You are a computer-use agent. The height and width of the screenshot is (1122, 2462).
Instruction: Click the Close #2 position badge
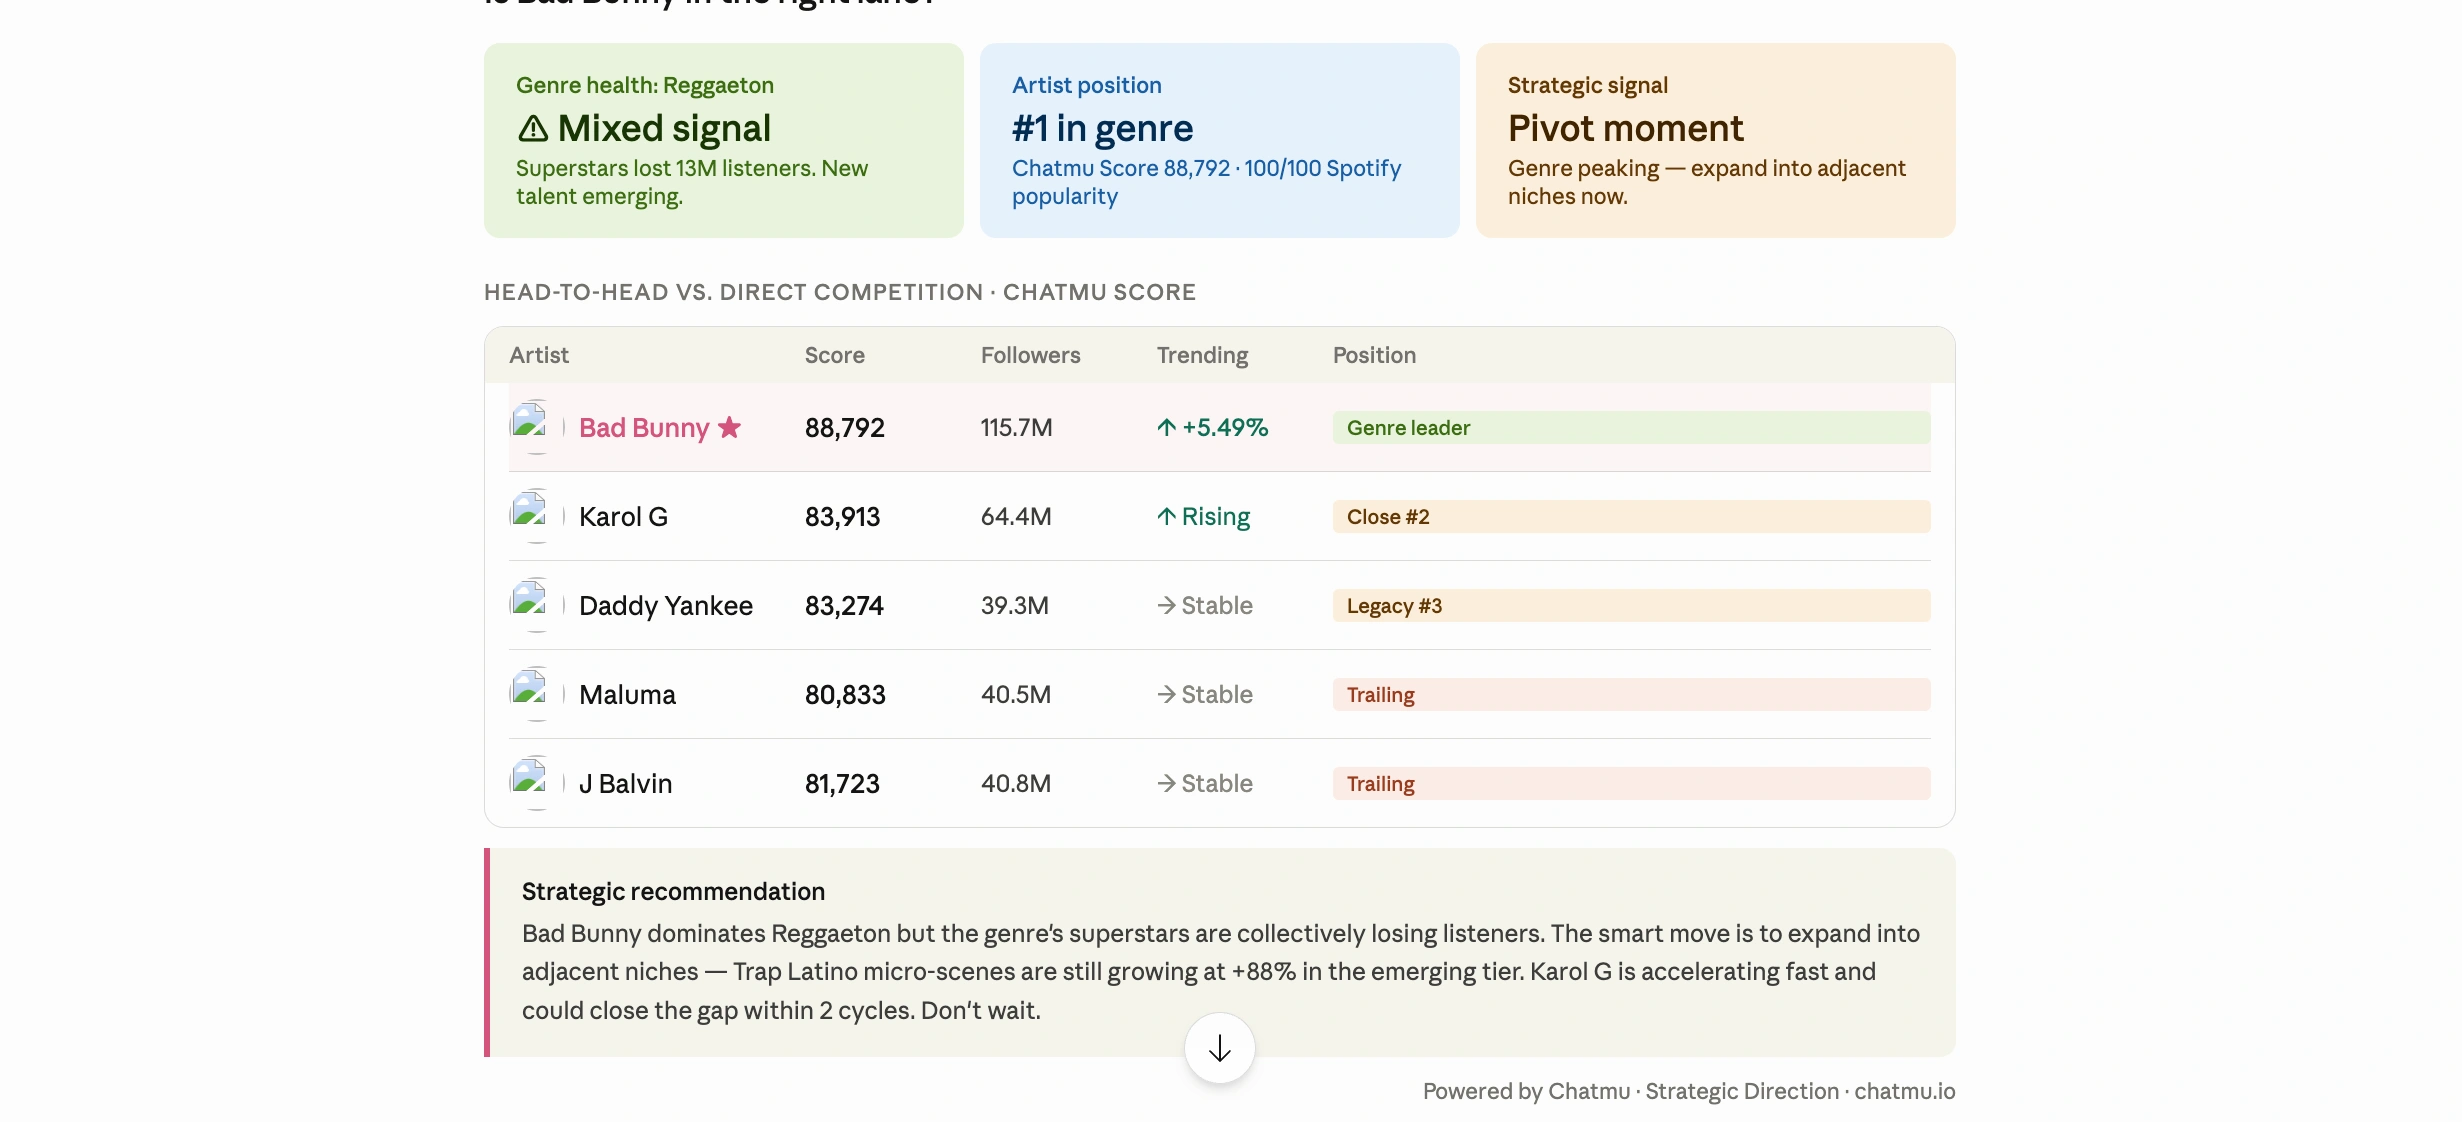[1631, 517]
